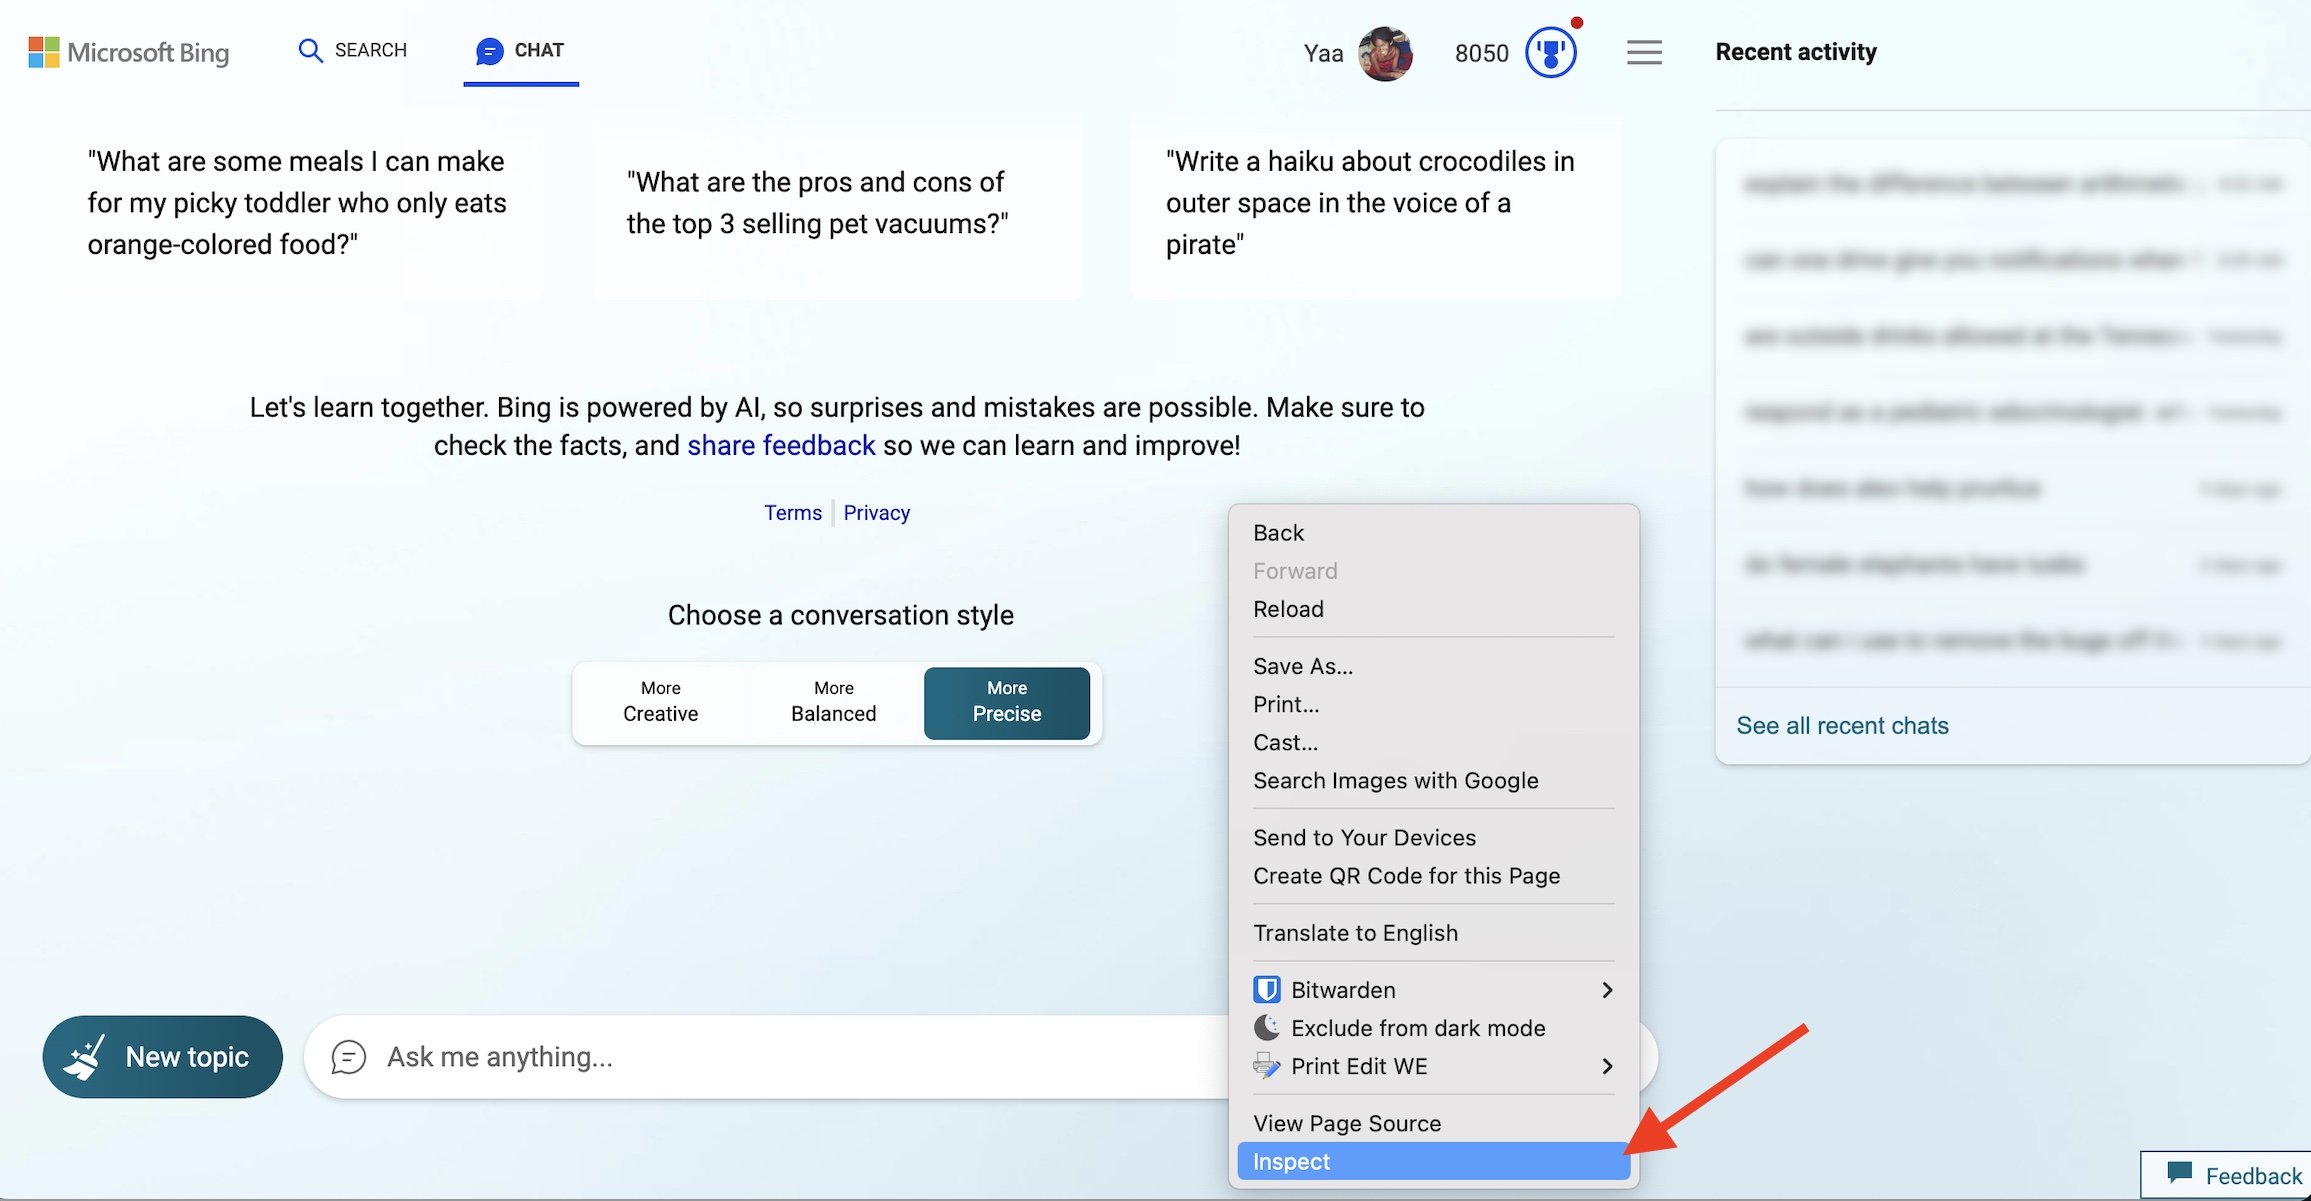Click the Chat bubble icon
Screen dimensions: 2311x1201
point(489,50)
